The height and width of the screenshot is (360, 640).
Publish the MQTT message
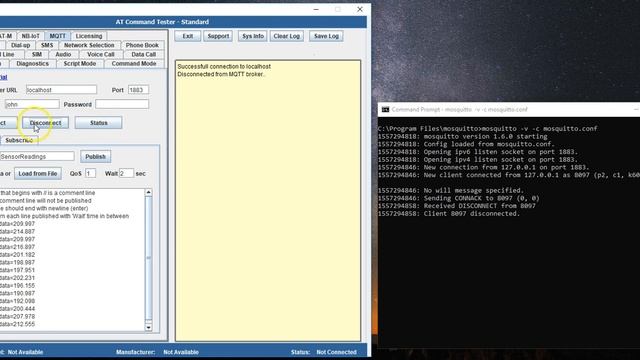(x=96, y=157)
